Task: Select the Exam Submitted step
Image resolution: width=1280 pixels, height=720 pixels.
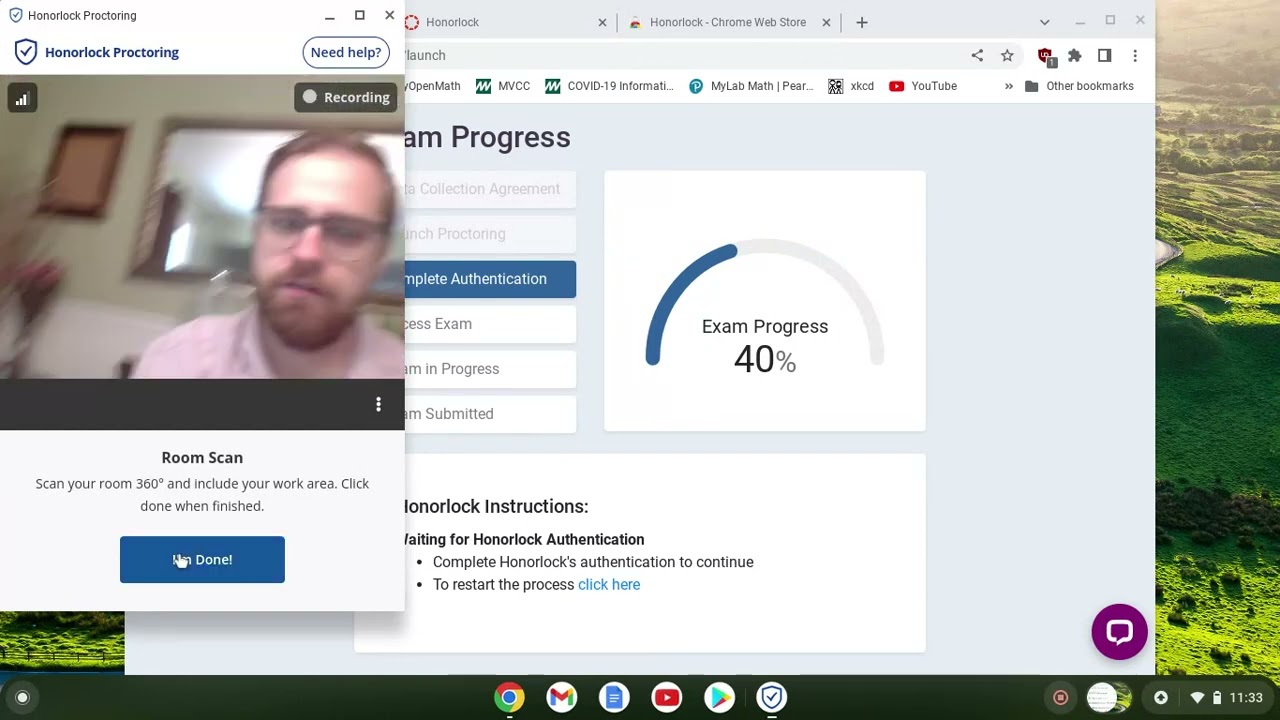Action: click(x=490, y=414)
